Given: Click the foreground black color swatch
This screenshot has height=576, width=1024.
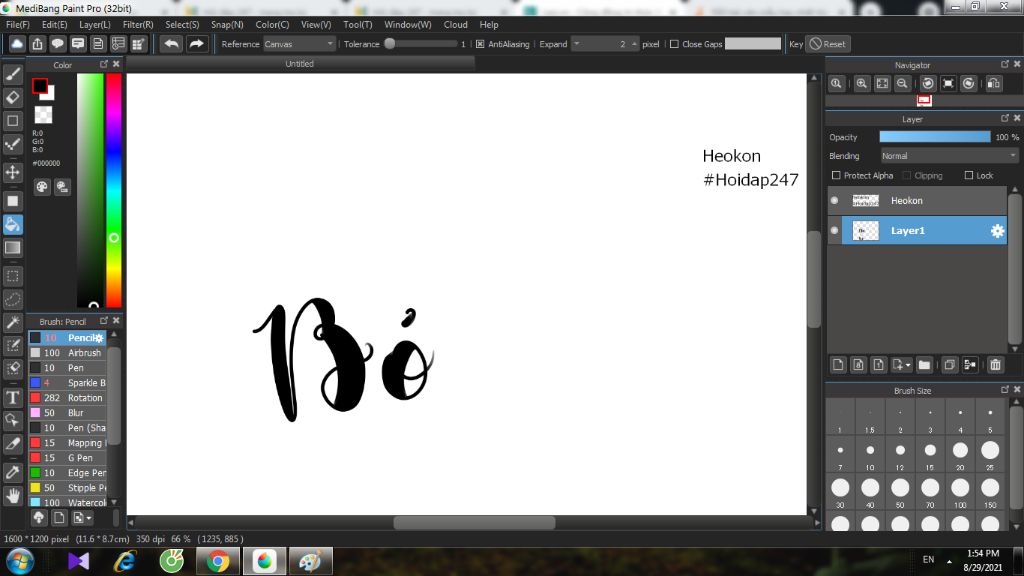Looking at the screenshot, I should tap(39, 86).
